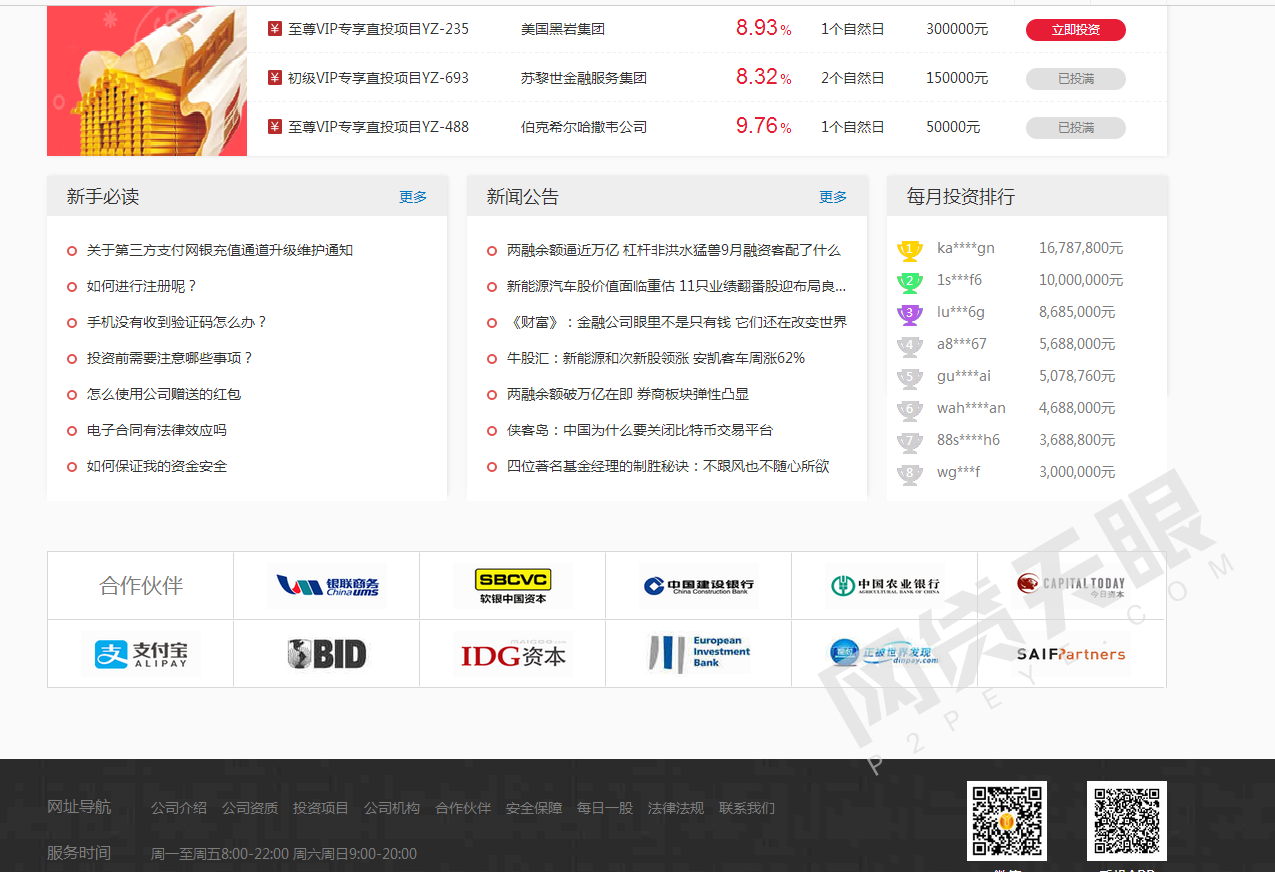Click the ¥ icon beside YZ-488
The height and width of the screenshot is (872, 1275).
(275, 126)
